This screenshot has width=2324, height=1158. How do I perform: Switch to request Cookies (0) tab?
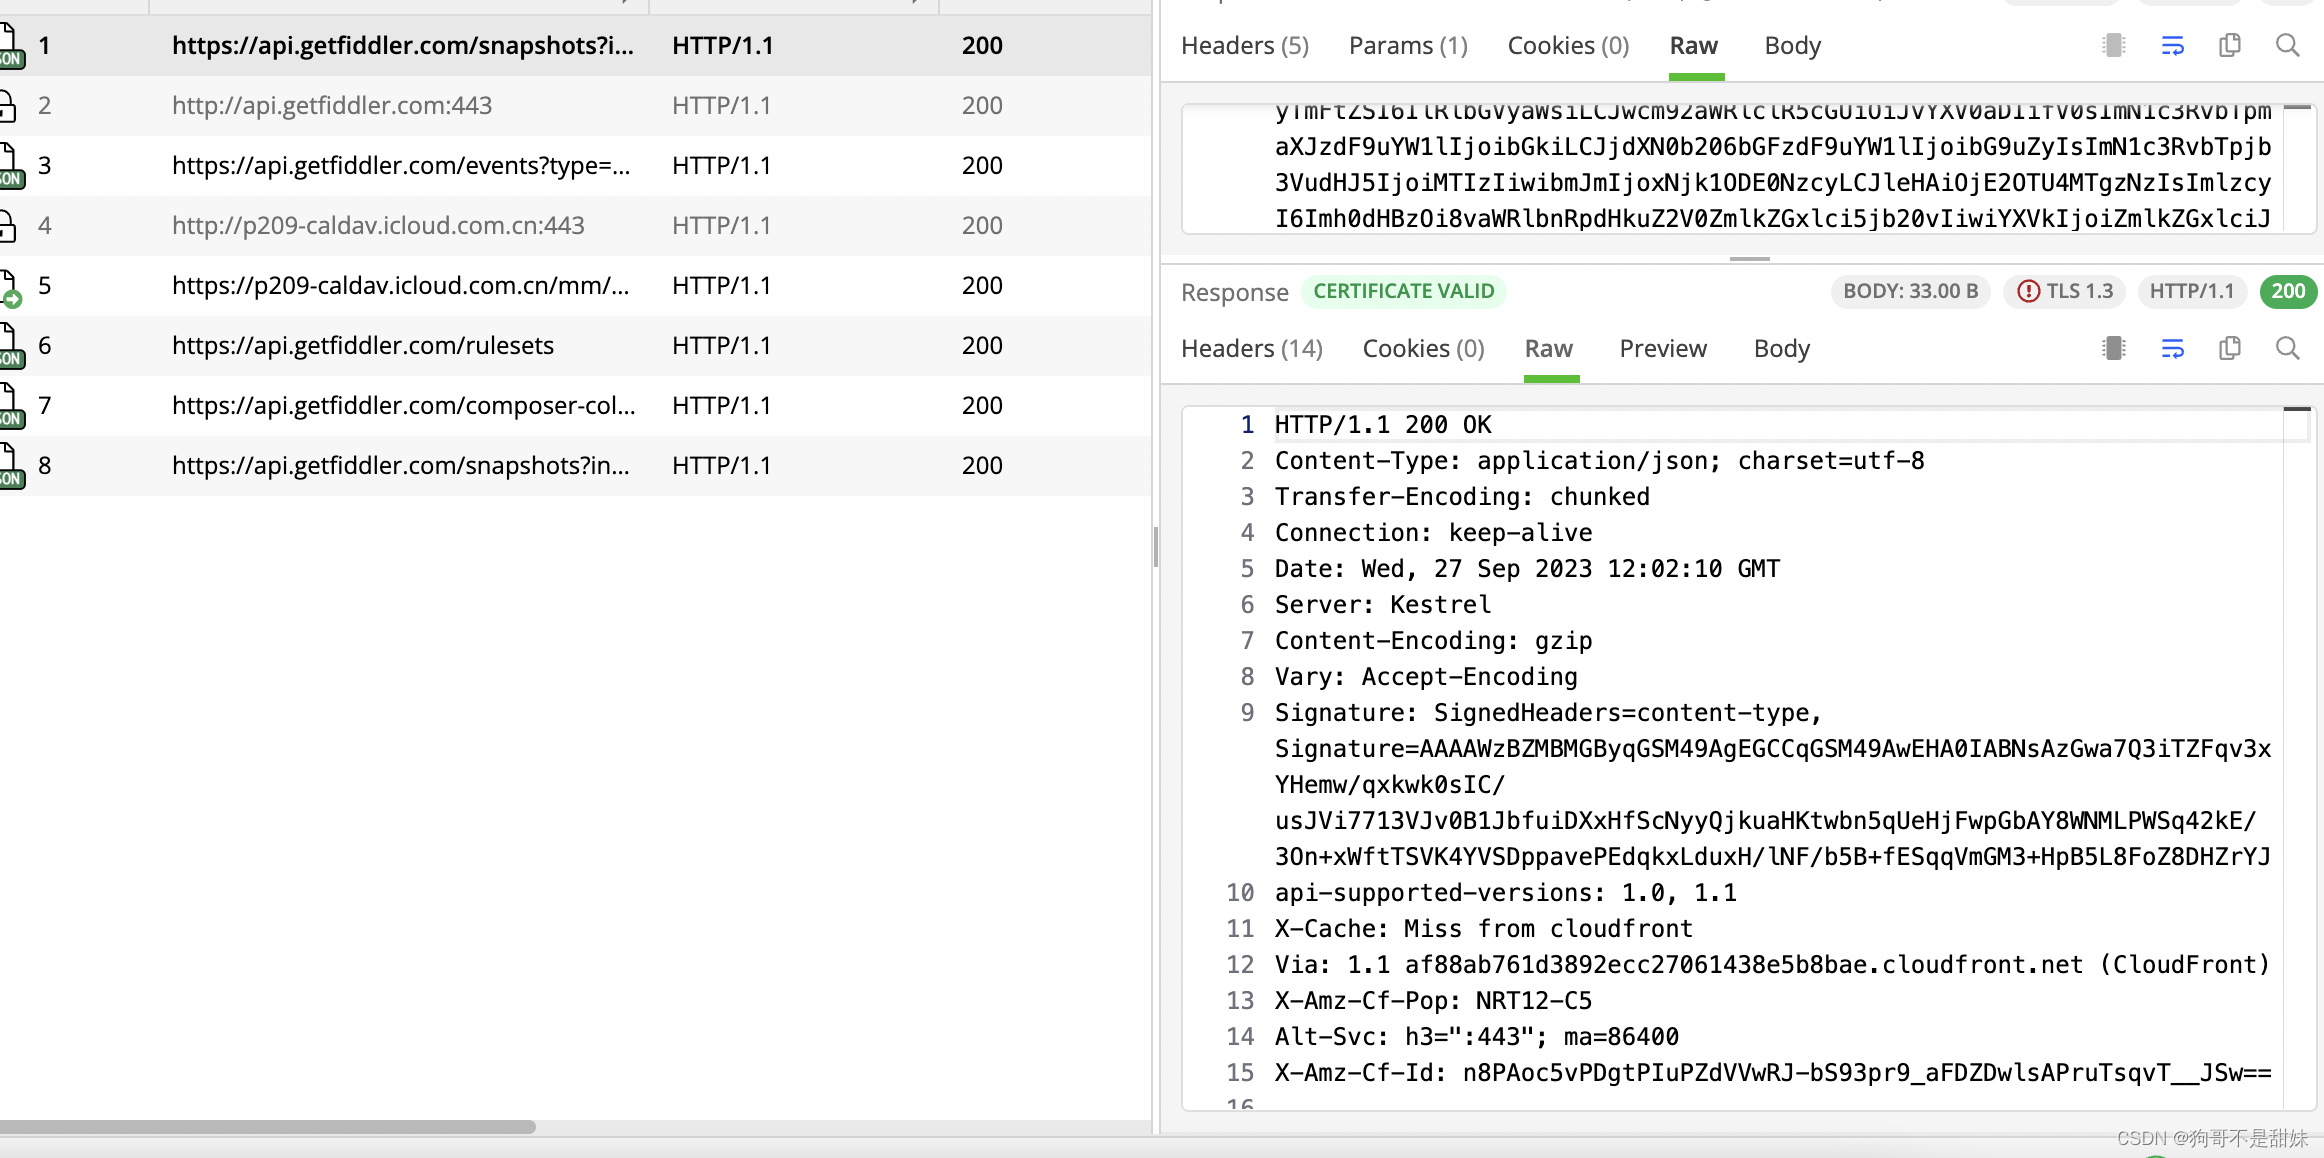1568,46
